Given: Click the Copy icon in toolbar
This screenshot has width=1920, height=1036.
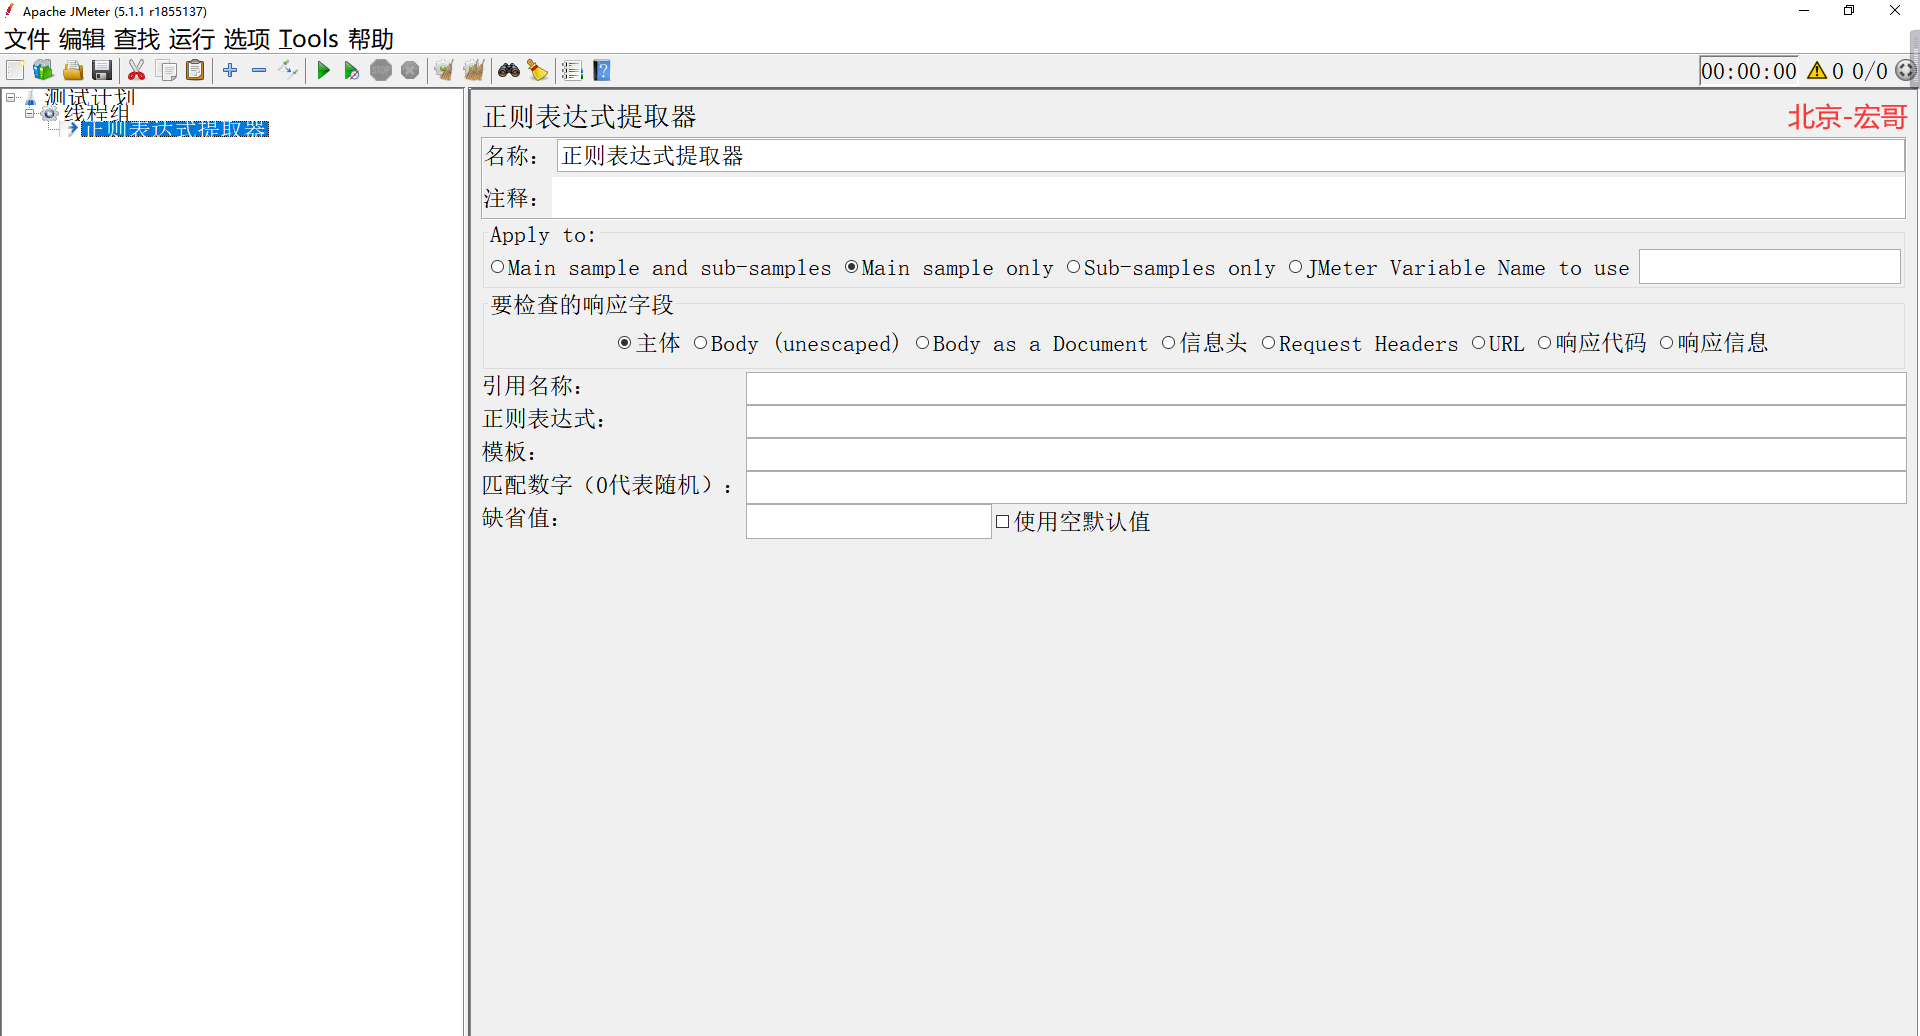Looking at the screenshot, I should coord(167,70).
